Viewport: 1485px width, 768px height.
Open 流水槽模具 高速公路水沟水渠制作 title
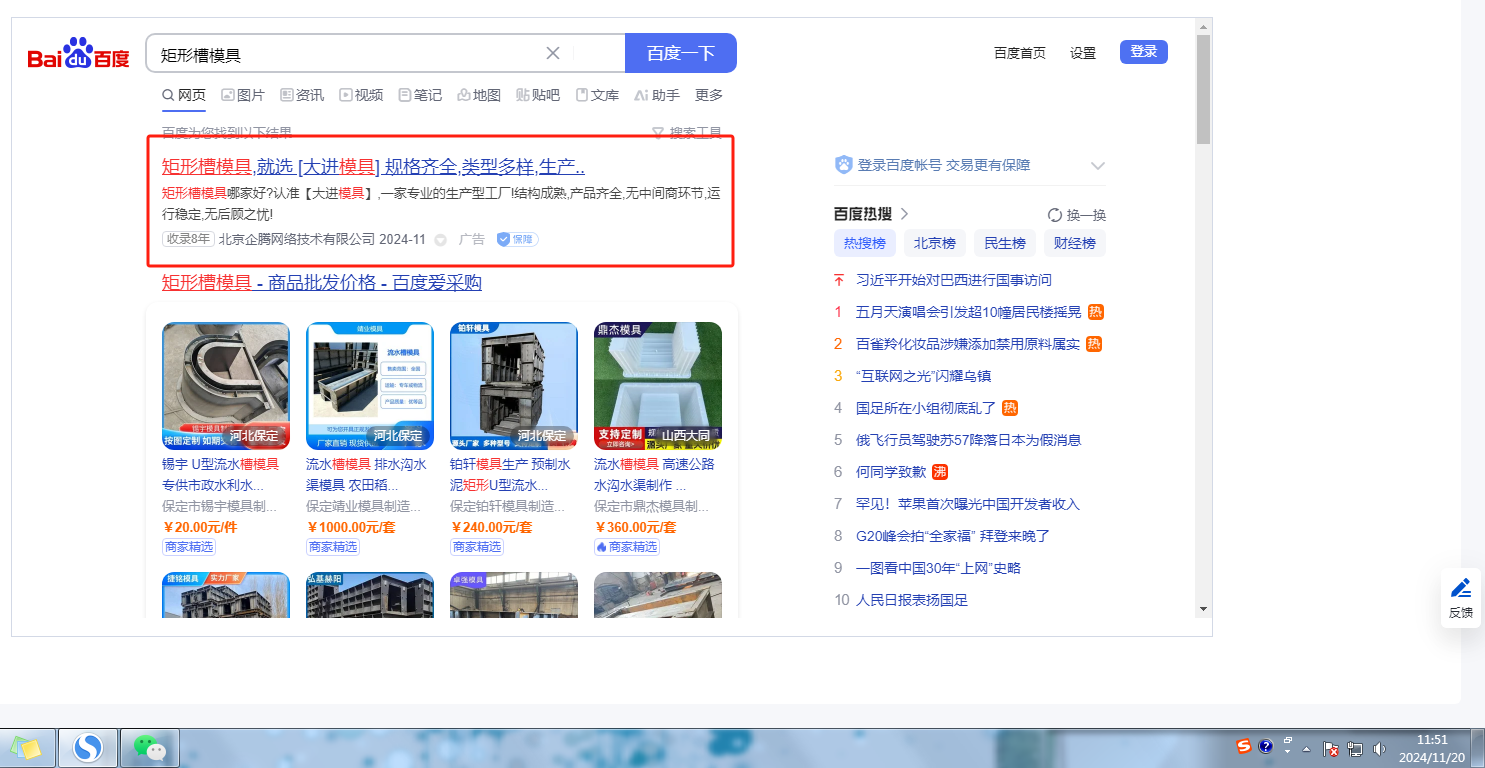(654, 474)
